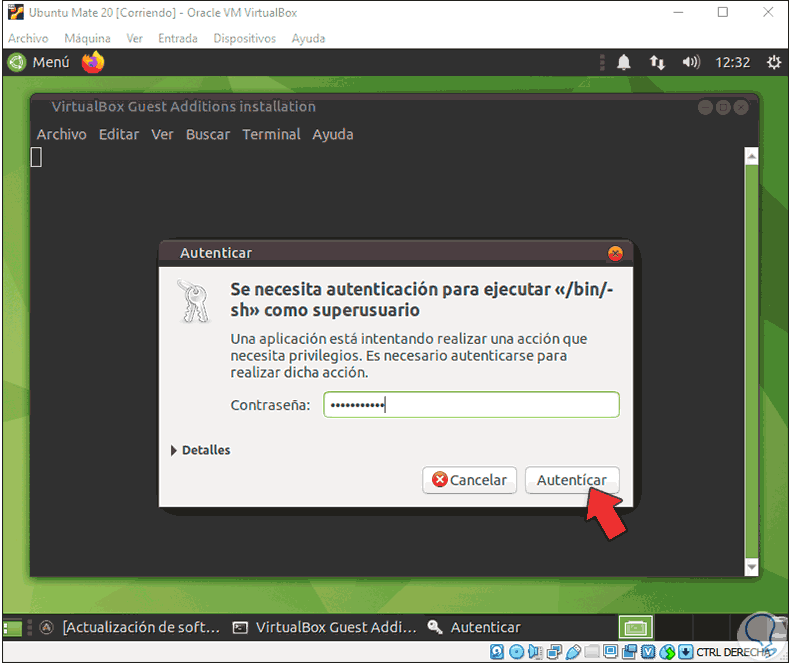Screen dimensions: 792x663
Task: Click the recording status icon
Action: (629, 652)
